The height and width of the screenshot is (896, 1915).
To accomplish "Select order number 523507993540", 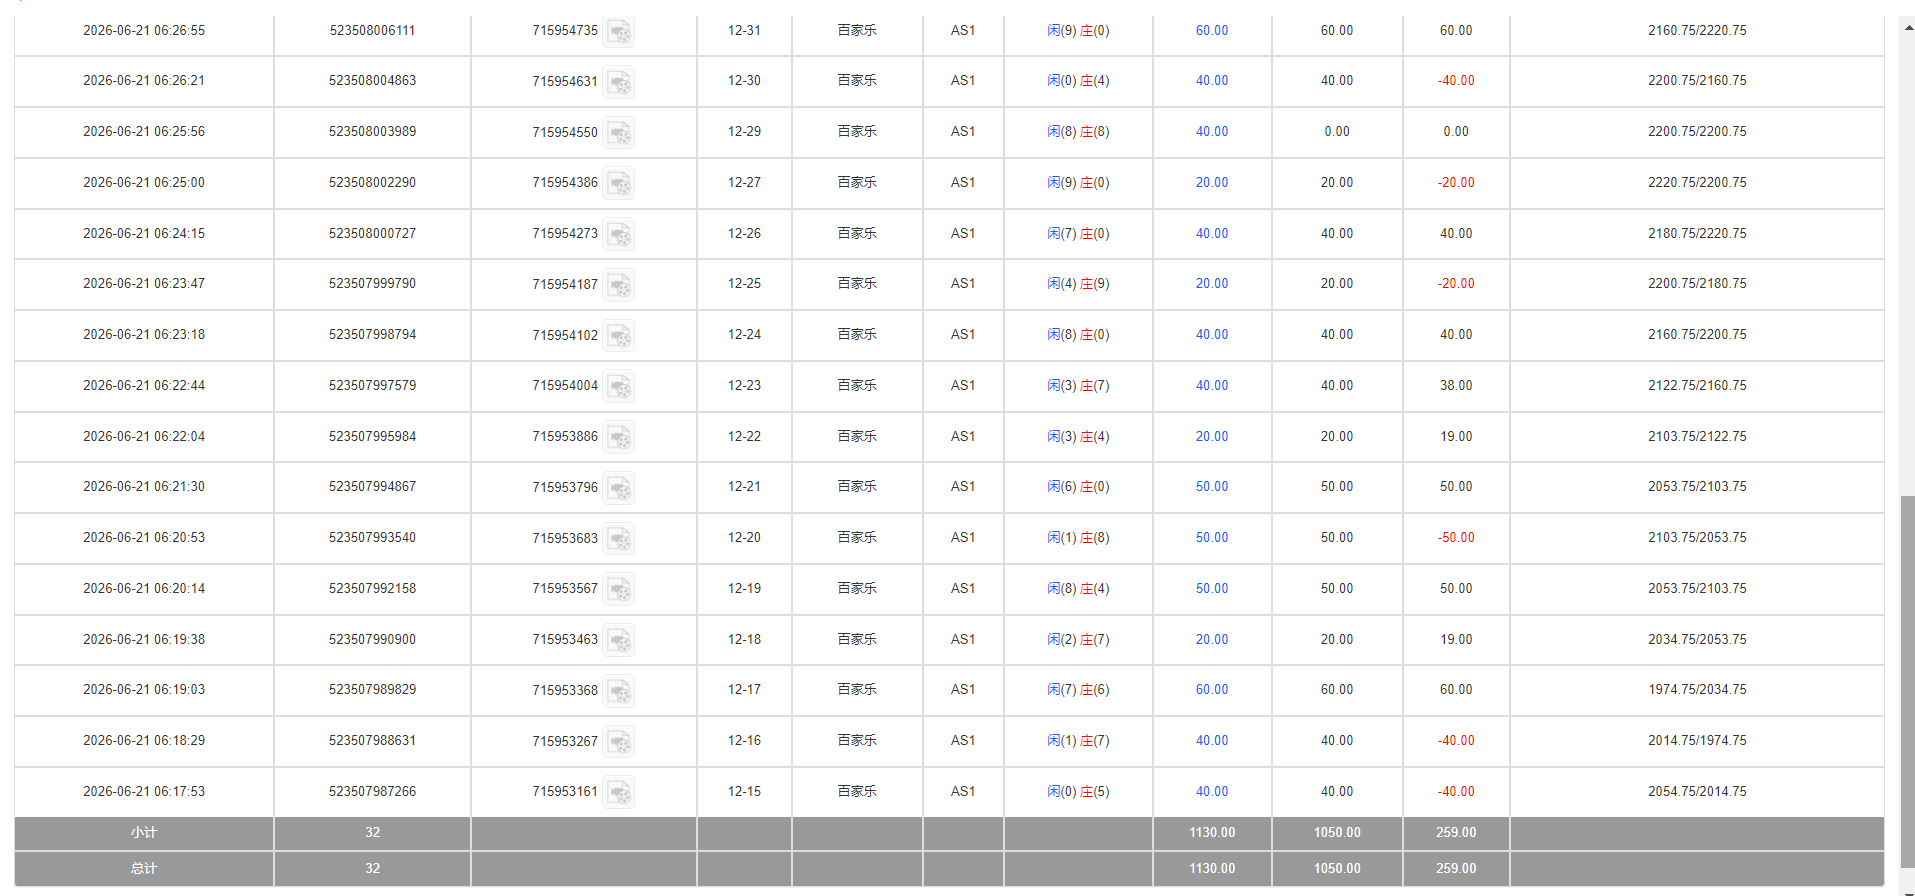I will 372,538.
